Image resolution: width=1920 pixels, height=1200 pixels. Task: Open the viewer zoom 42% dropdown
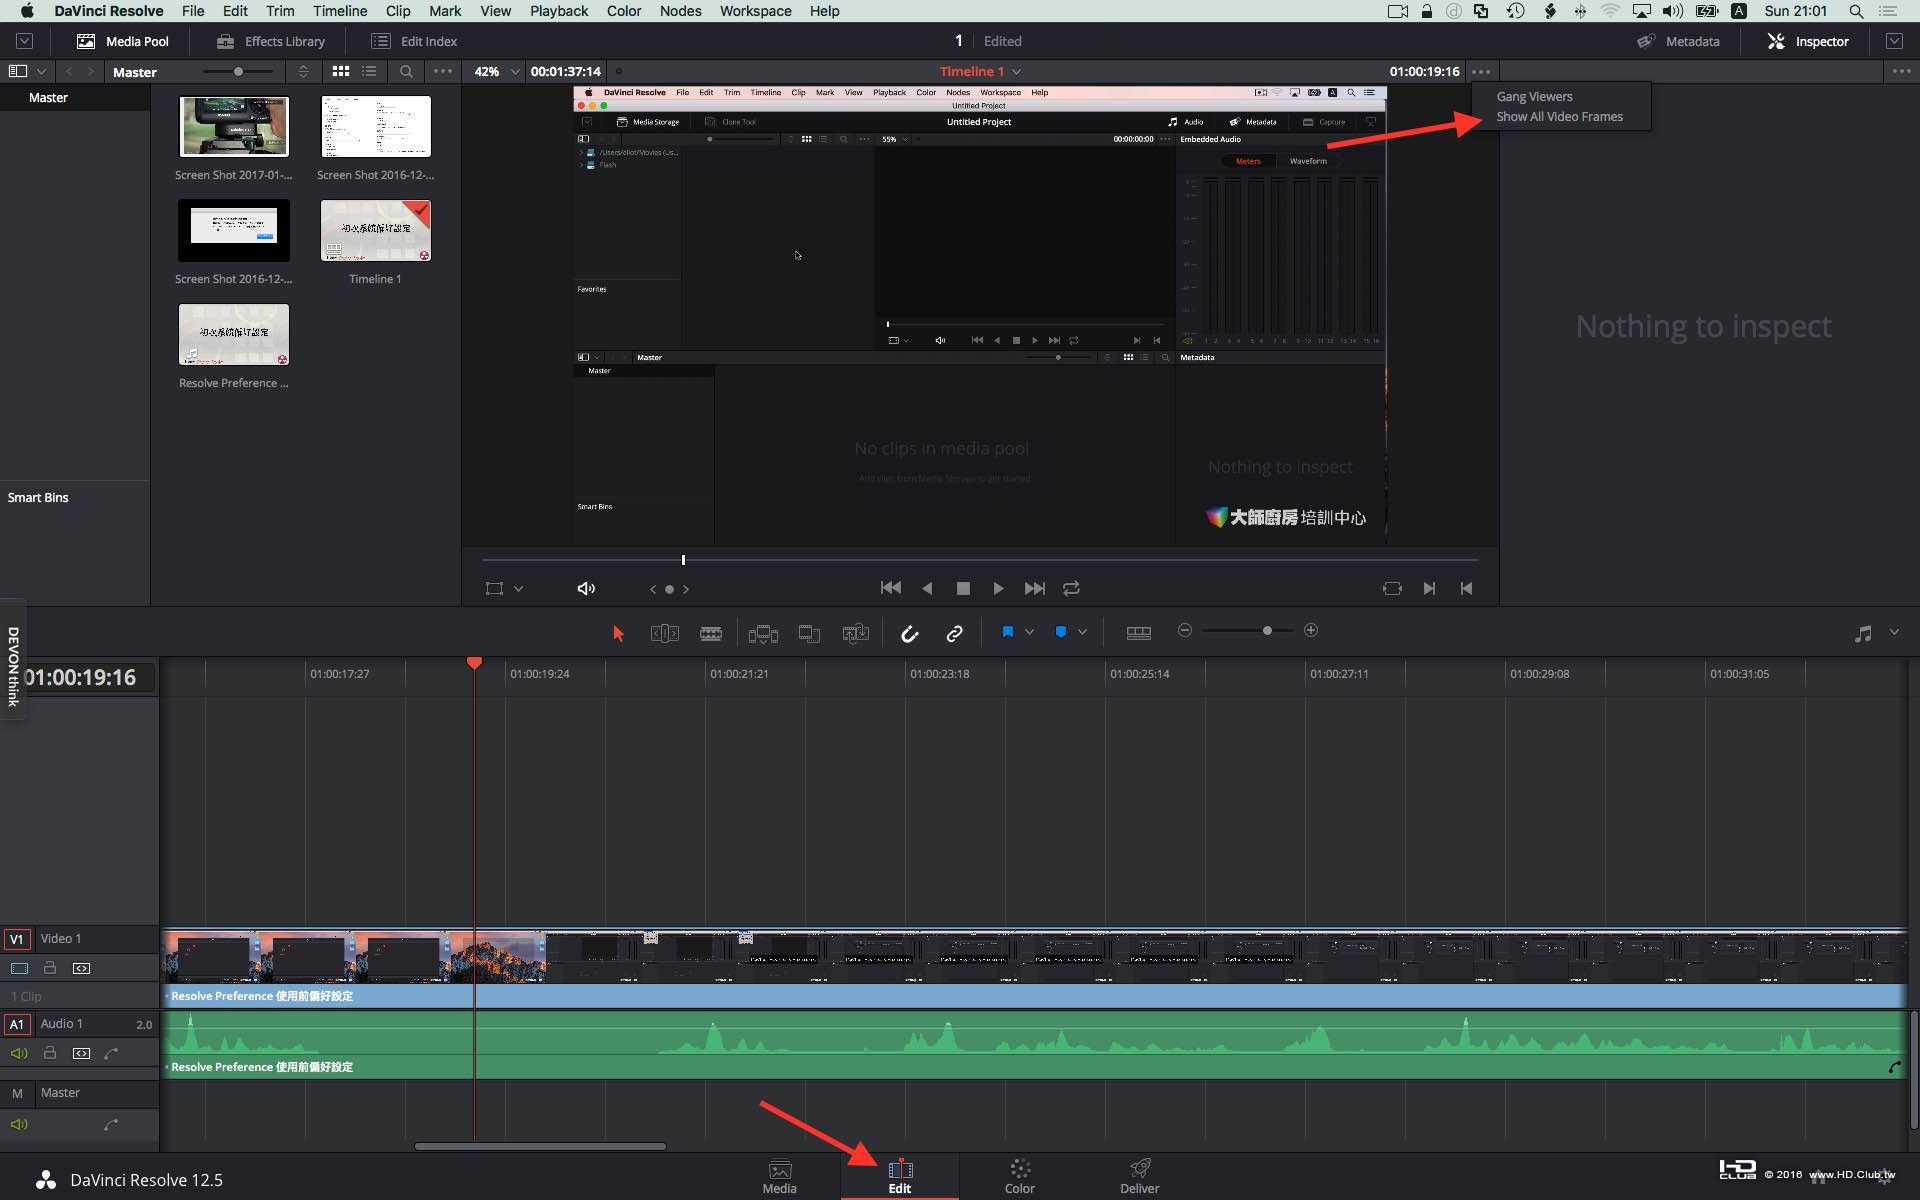(497, 72)
